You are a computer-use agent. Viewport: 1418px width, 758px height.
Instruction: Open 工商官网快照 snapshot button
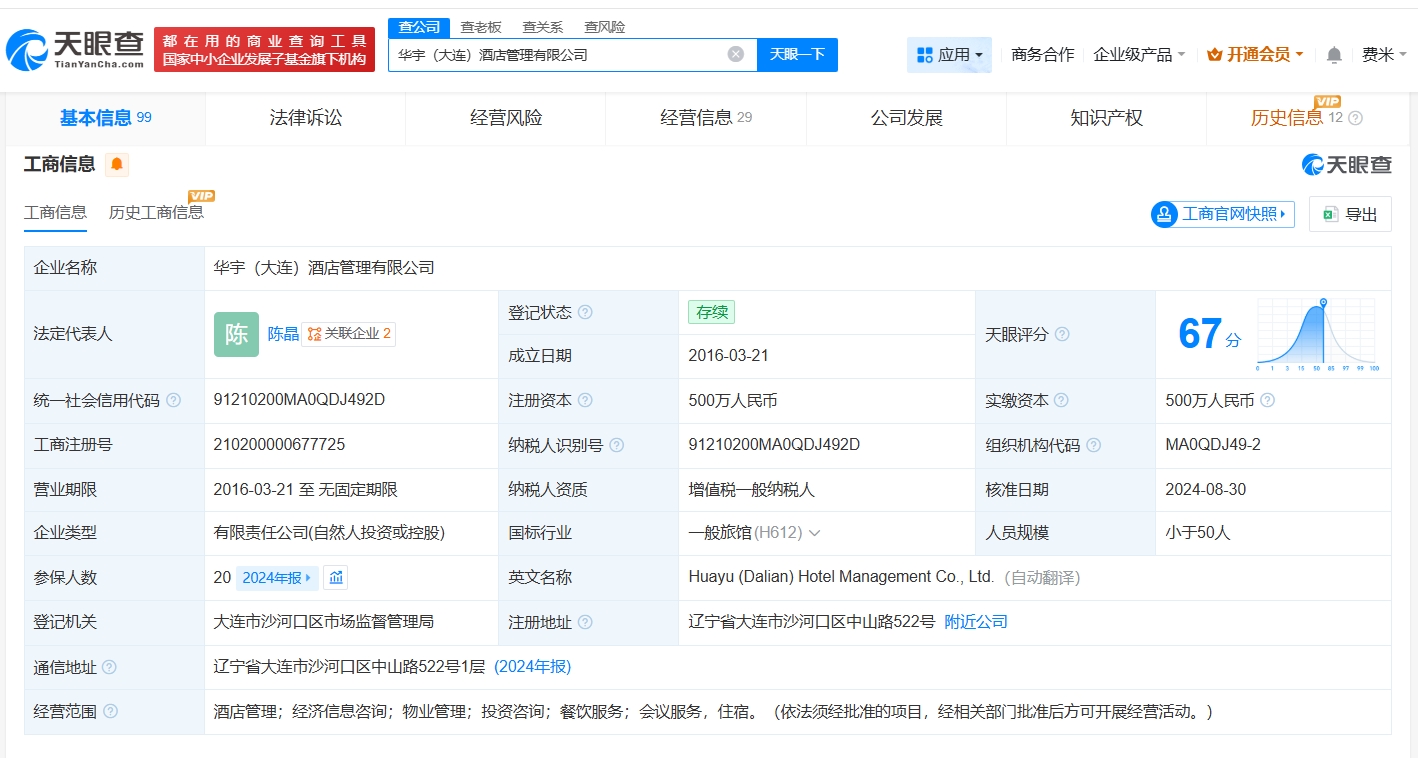click(1223, 214)
